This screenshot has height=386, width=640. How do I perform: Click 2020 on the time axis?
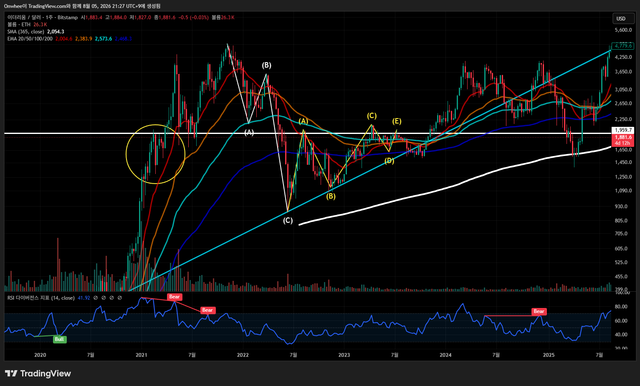click(x=40, y=355)
